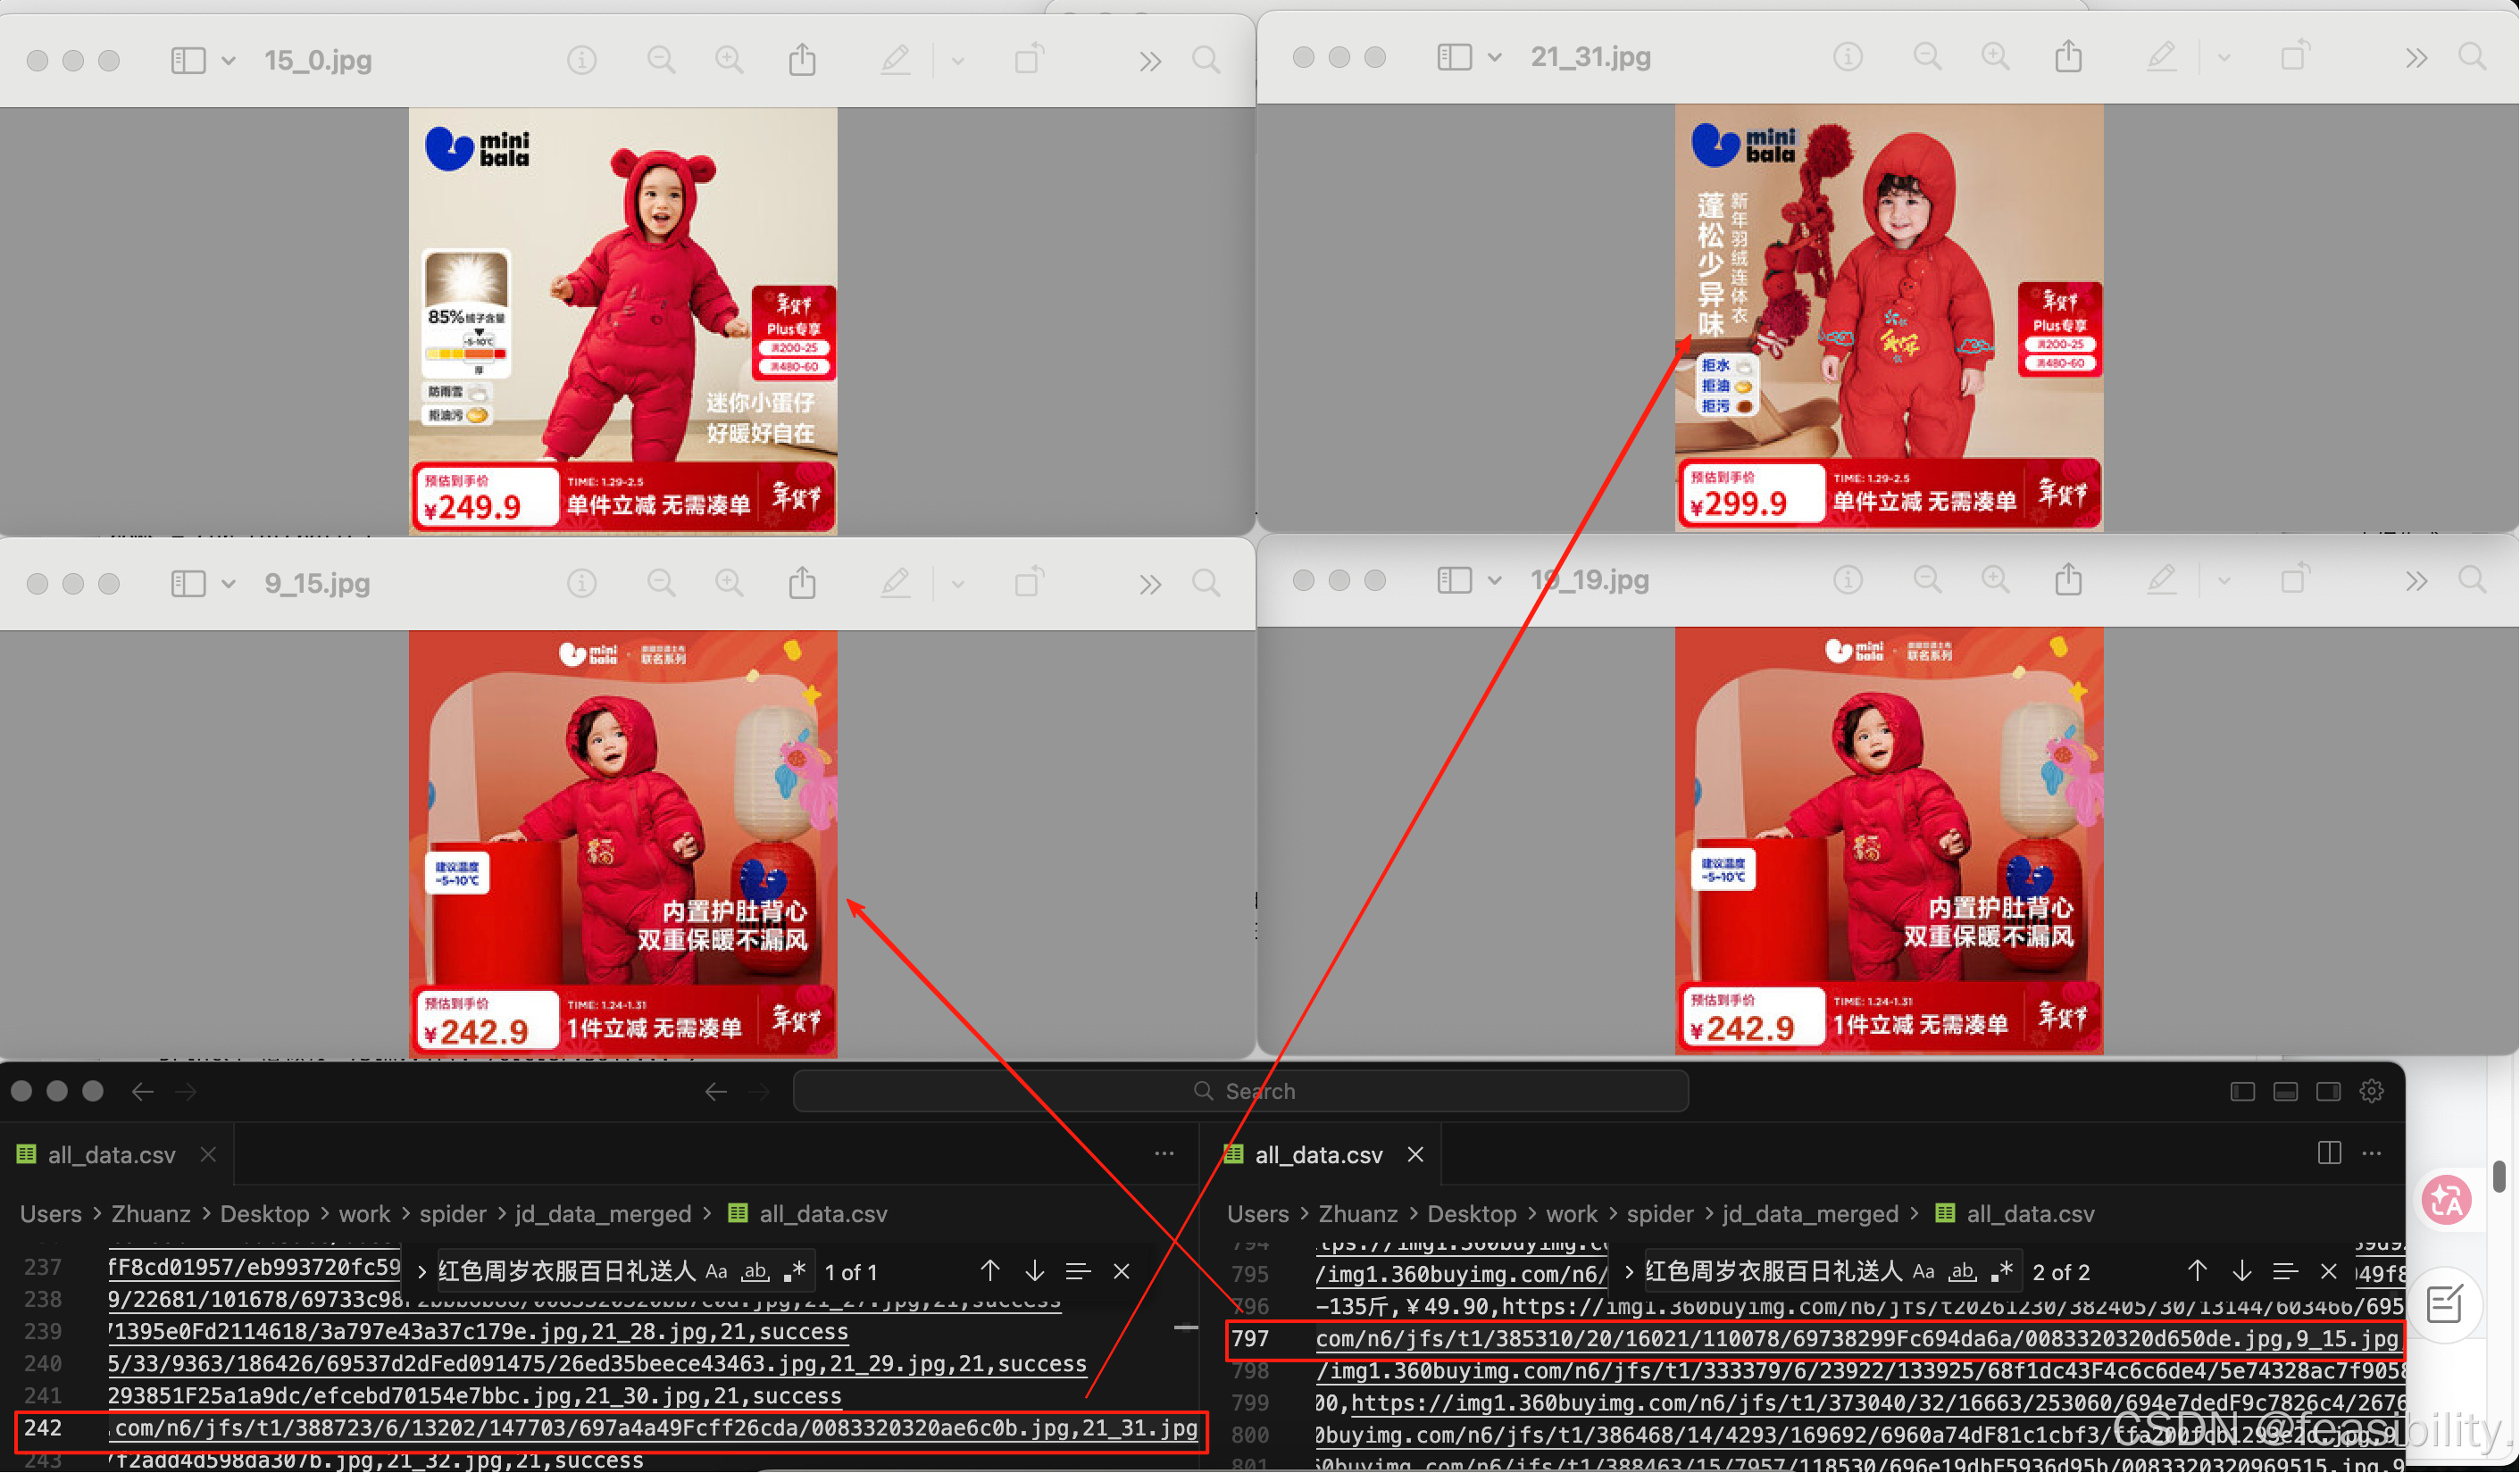Open VS Code settings gear in title bar
This screenshot has height=1473, width=2520.
pos(2372,1091)
